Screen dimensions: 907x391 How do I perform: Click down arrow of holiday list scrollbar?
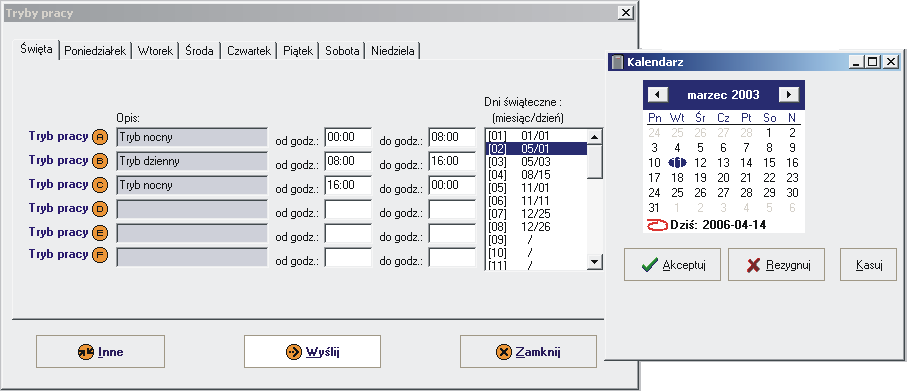[595, 262]
